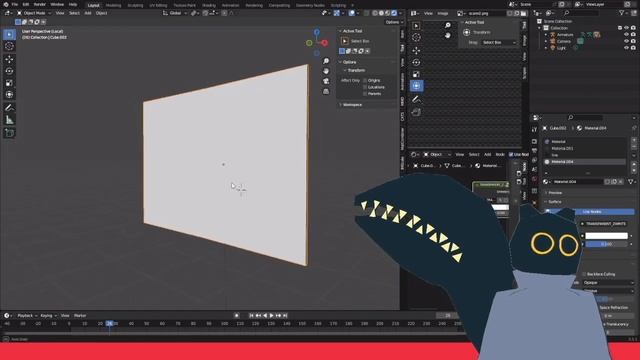
Task: Select Material.004 slot in material list
Action: coord(584,162)
